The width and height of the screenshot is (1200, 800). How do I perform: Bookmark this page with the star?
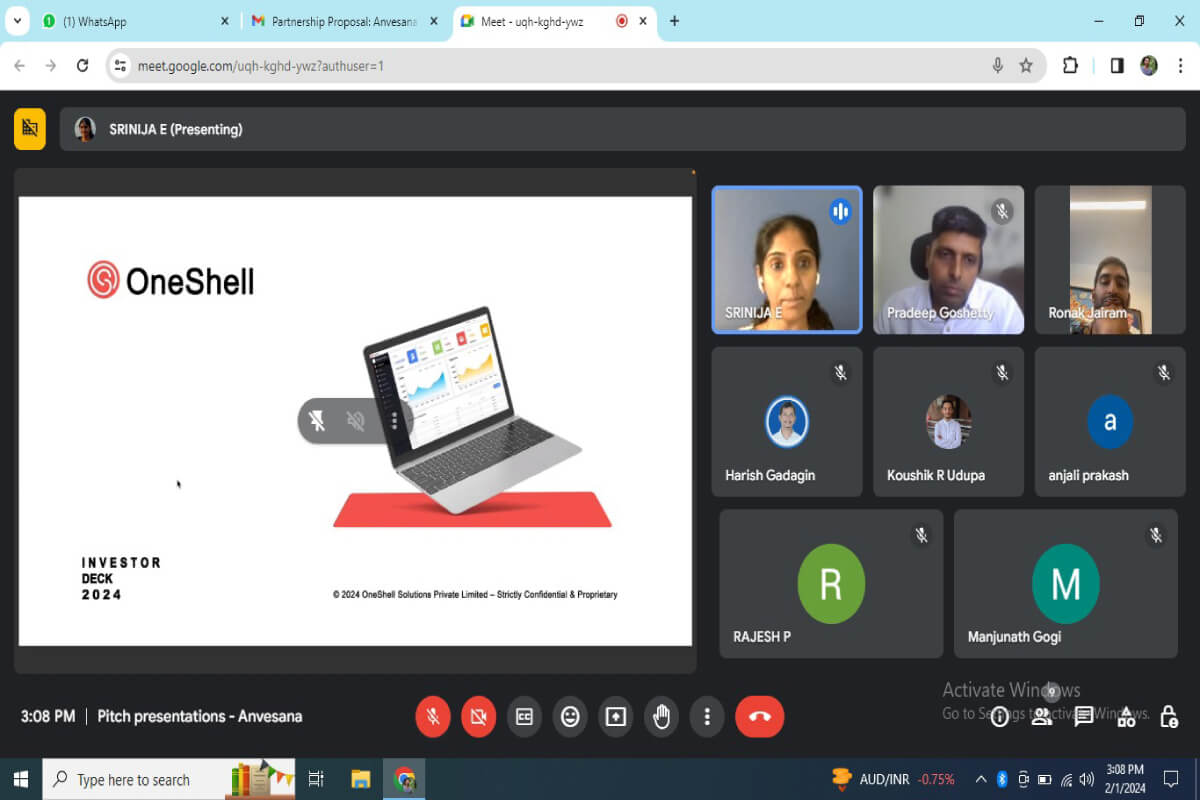click(1026, 66)
